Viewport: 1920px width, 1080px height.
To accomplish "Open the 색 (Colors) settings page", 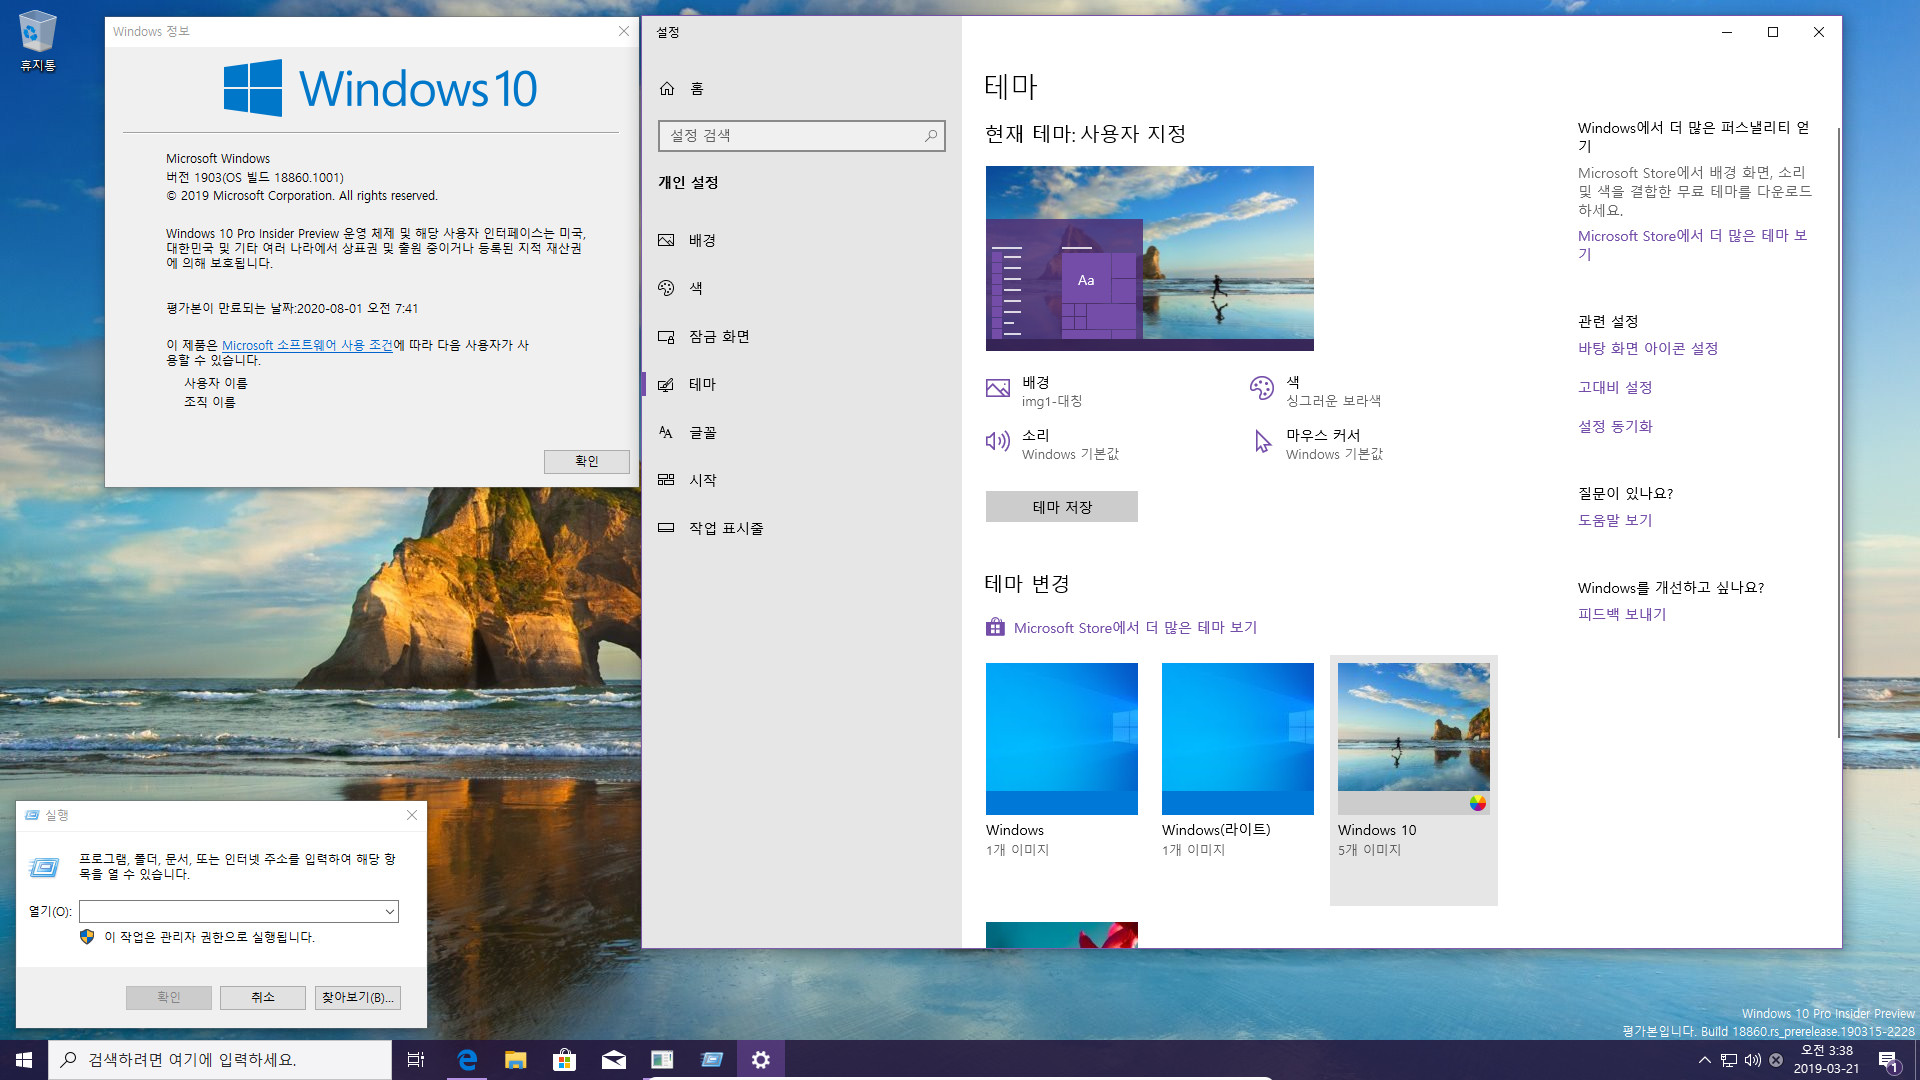I will [x=801, y=288].
